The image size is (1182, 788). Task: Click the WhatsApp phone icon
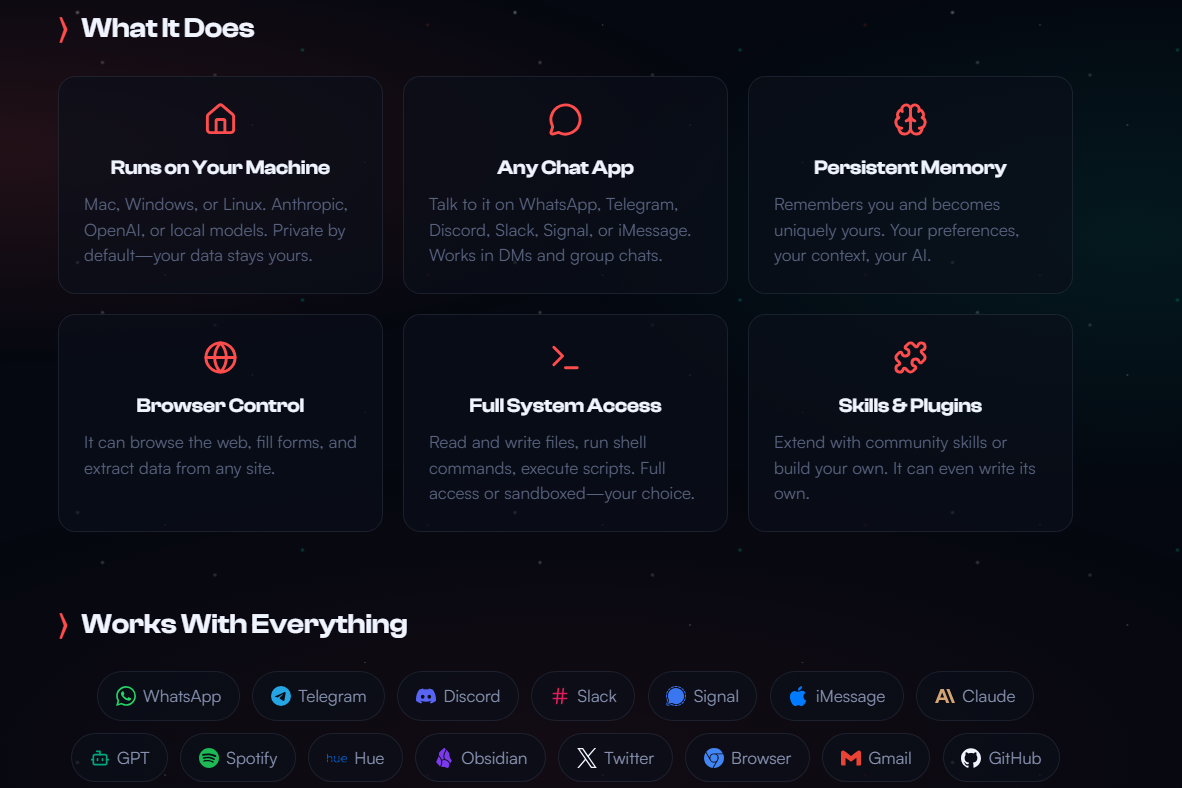125,696
